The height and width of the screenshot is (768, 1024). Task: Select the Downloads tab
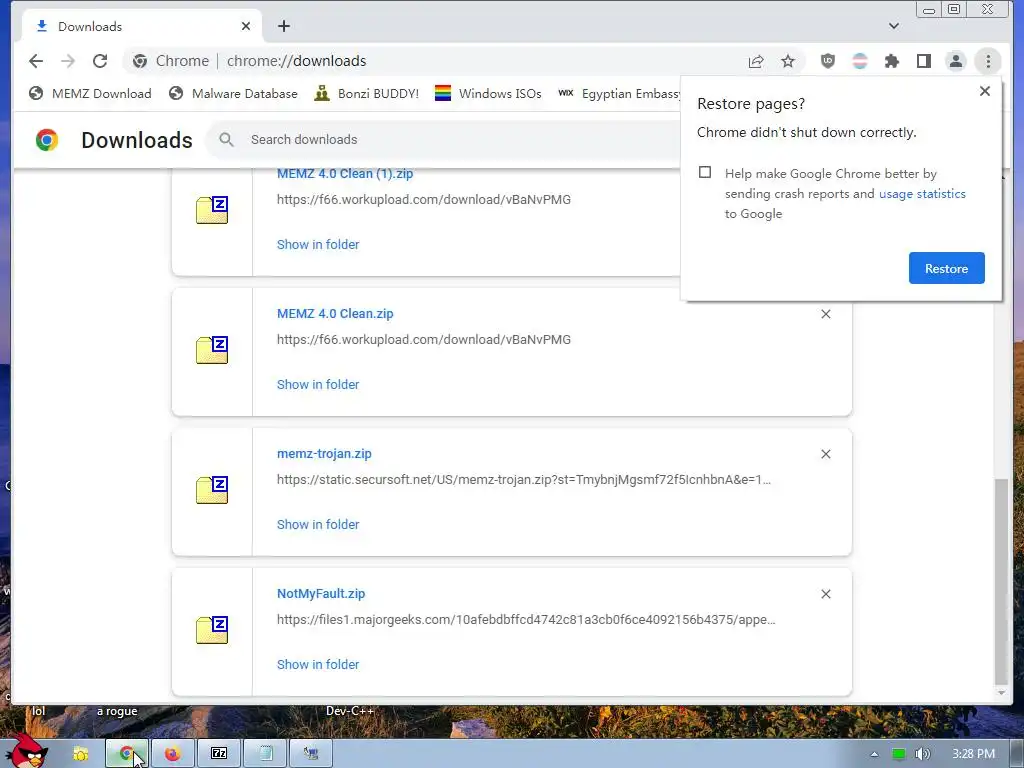click(142, 26)
